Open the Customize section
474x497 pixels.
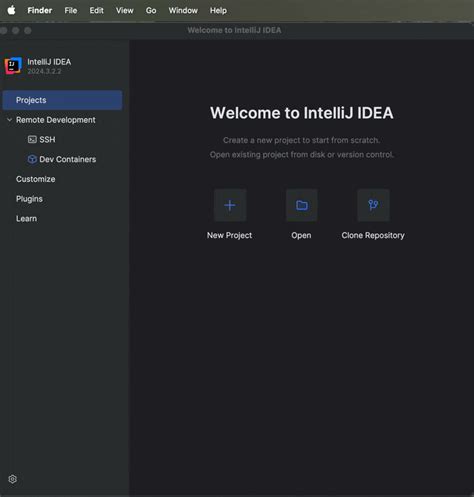36,179
